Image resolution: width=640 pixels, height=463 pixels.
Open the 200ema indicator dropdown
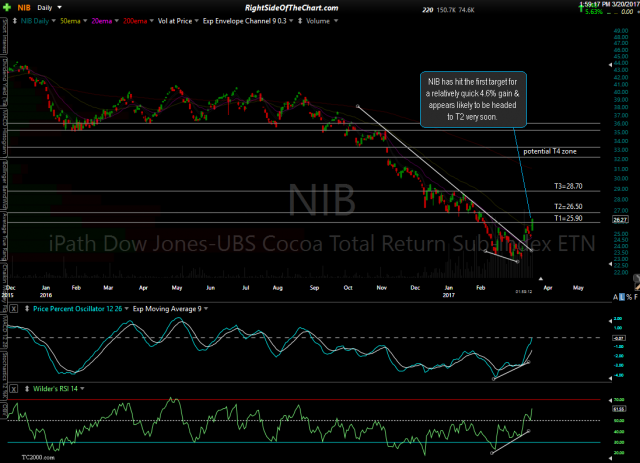tap(151, 21)
